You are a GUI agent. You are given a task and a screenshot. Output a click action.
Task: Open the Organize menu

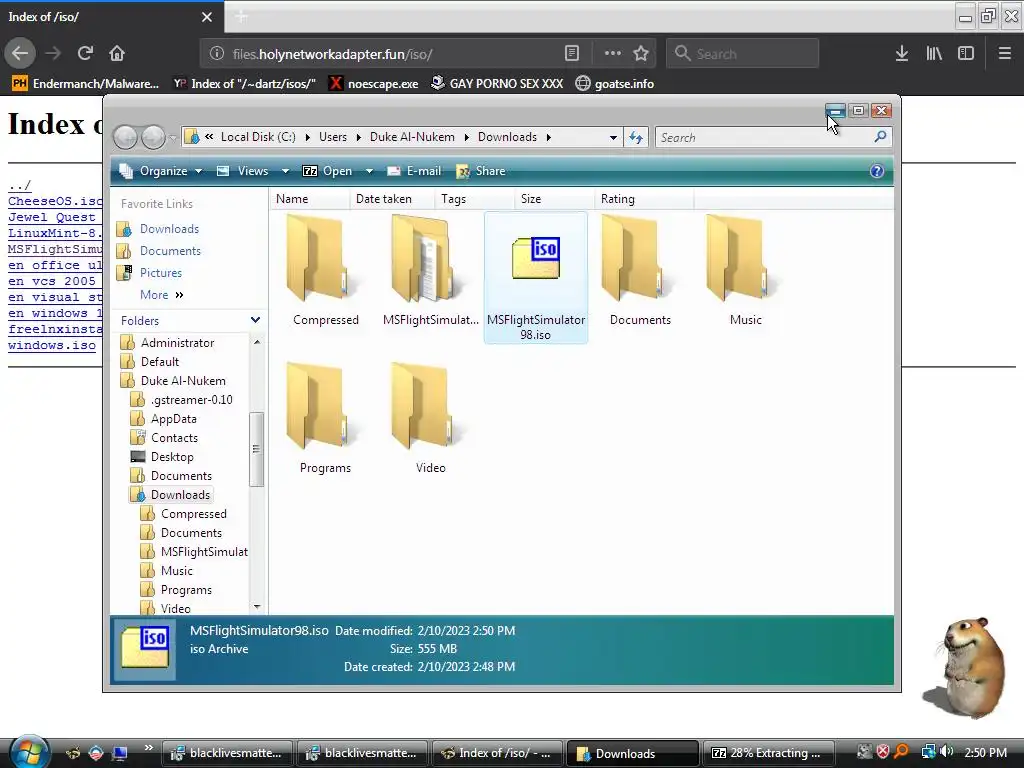click(x=161, y=171)
